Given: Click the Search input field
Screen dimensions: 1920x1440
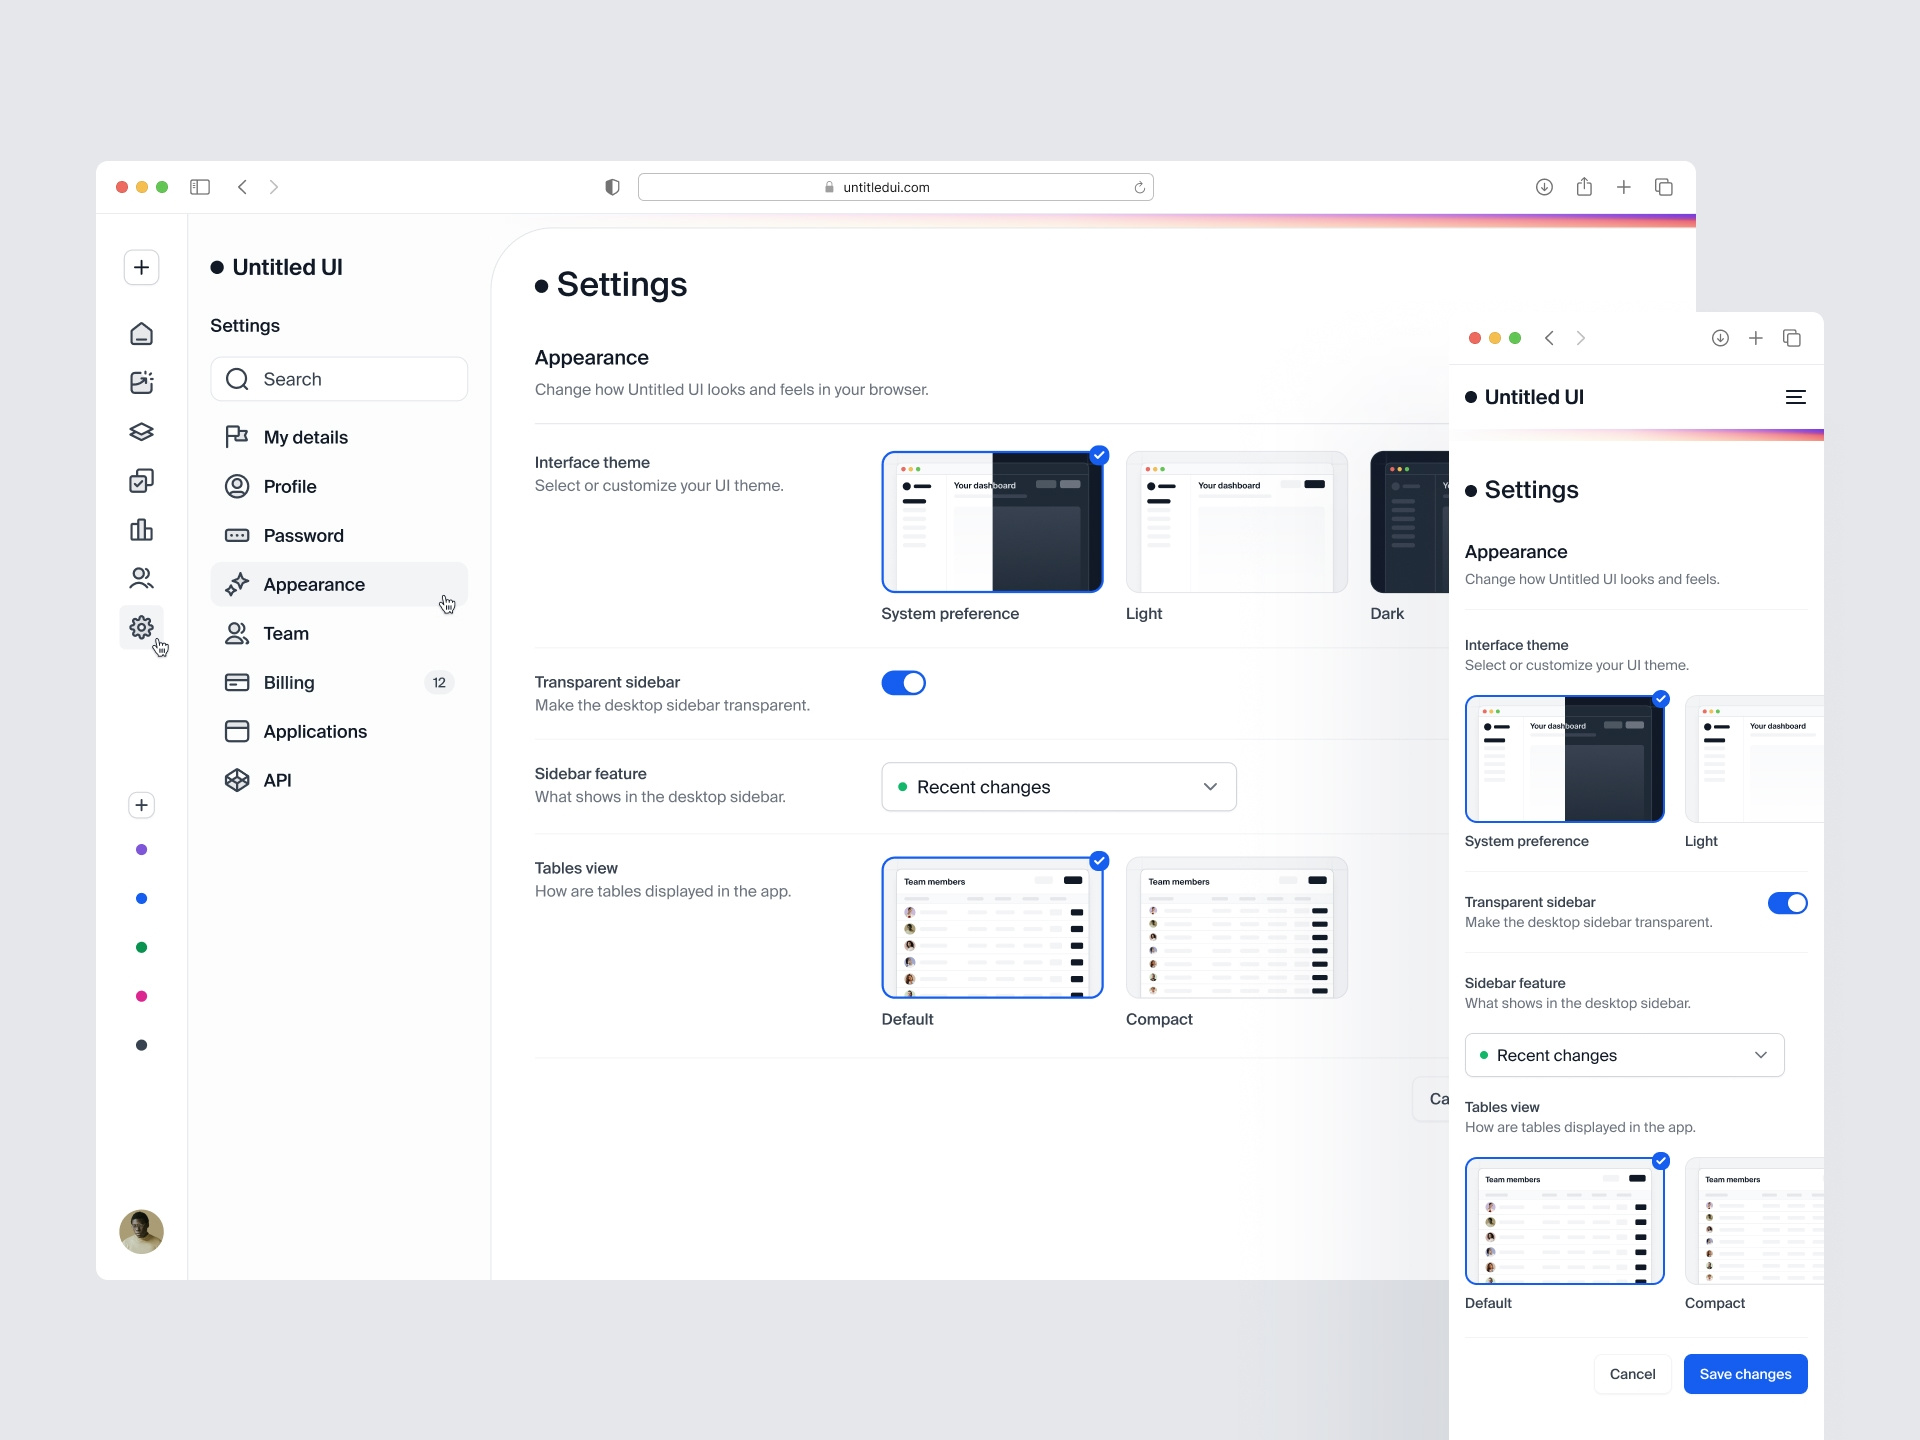Looking at the screenshot, I should coord(340,379).
